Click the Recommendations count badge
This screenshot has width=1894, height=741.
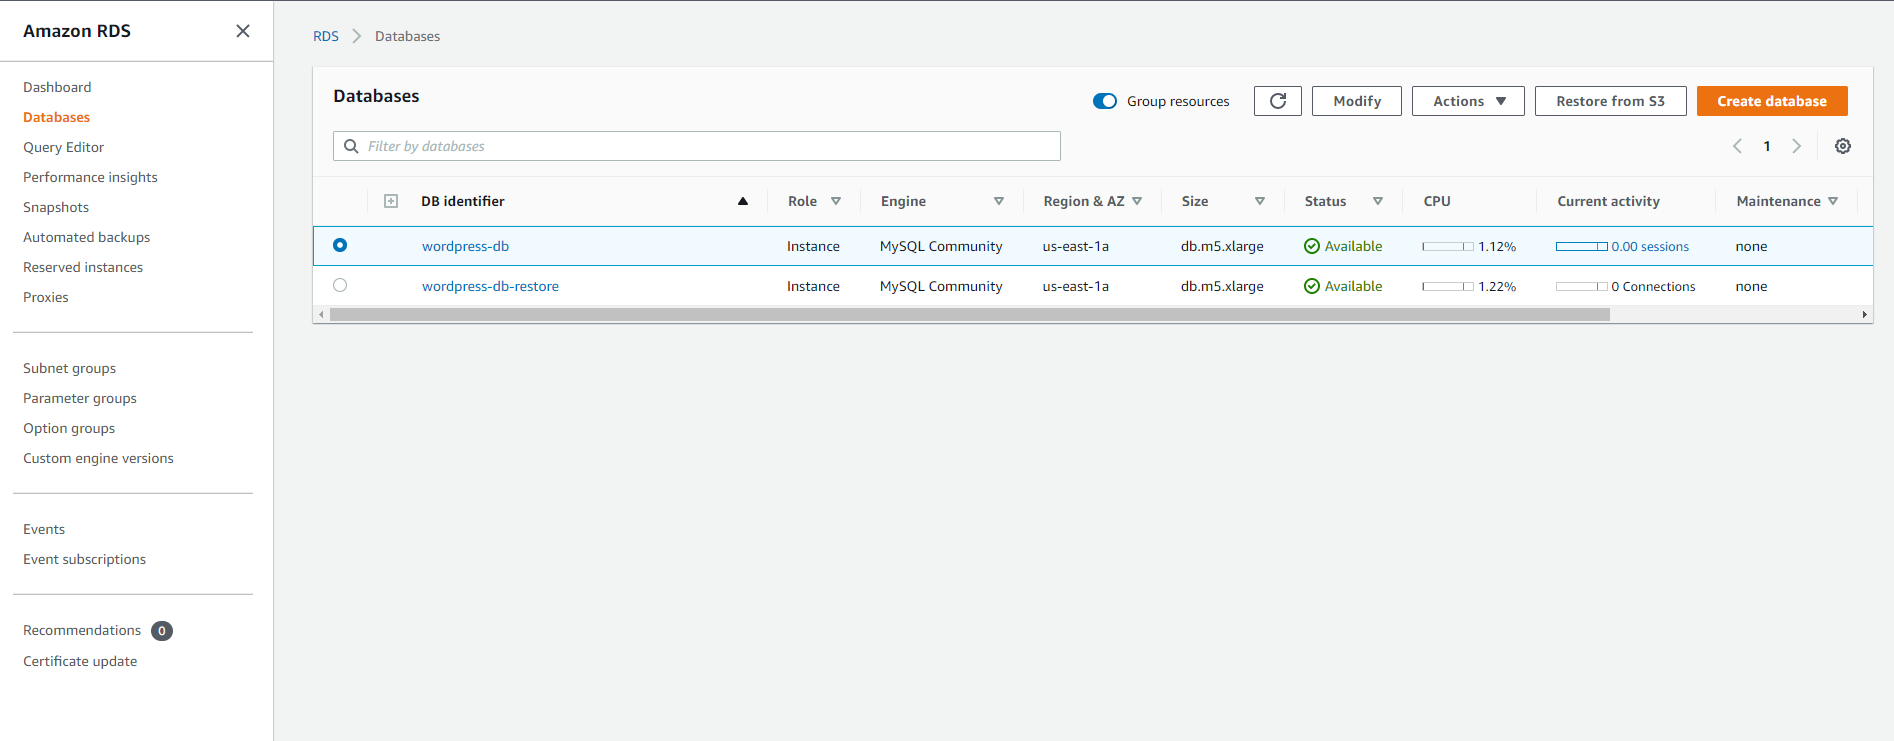click(x=162, y=631)
